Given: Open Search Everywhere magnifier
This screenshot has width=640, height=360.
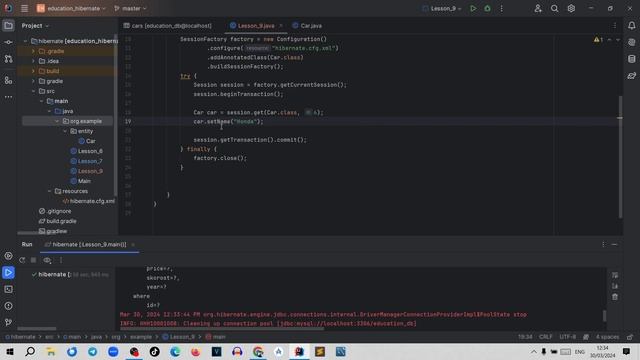Looking at the screenshot, I should 554,8.
